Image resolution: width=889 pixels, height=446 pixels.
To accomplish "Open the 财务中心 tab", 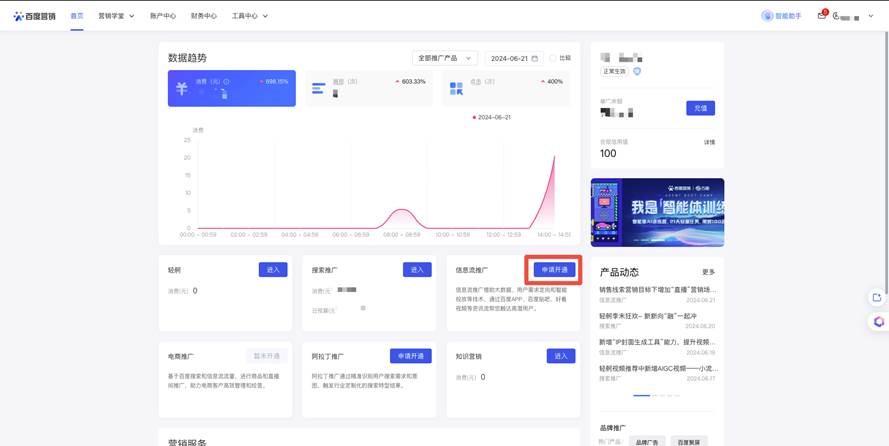I will pyautogui.click(x=203, y=16).
